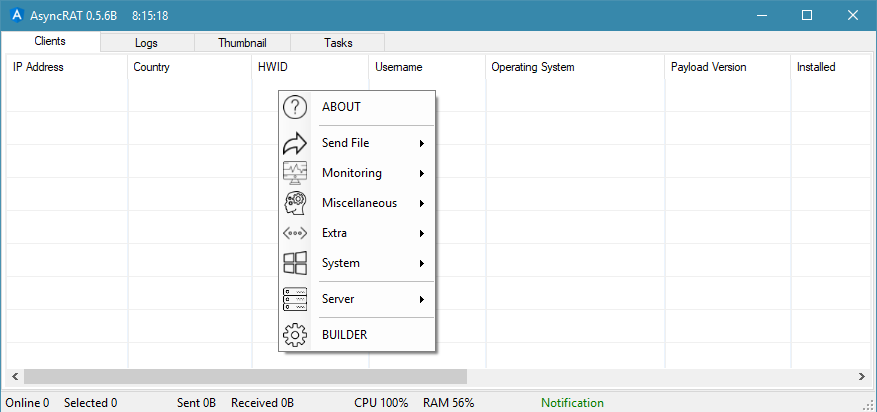Screen dimensions: 877x412
Task: Click the CPU 100% status text
Action: [x=381, y=402]
